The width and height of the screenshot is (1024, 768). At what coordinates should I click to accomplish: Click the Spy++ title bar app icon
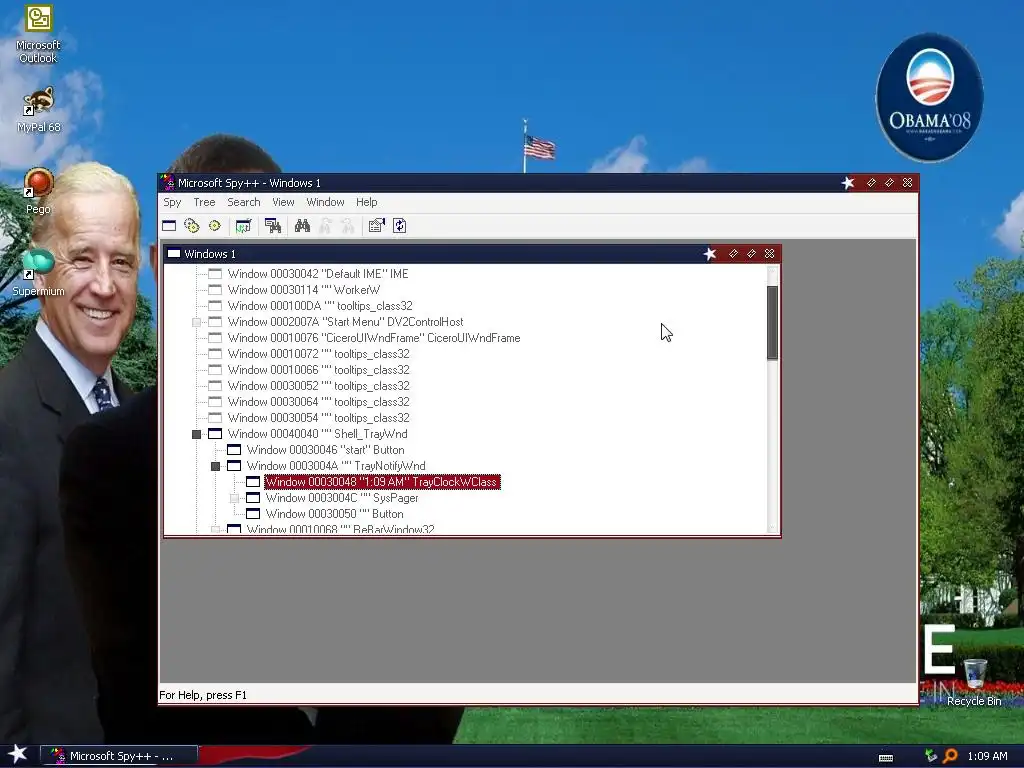(x=168, y=183)
